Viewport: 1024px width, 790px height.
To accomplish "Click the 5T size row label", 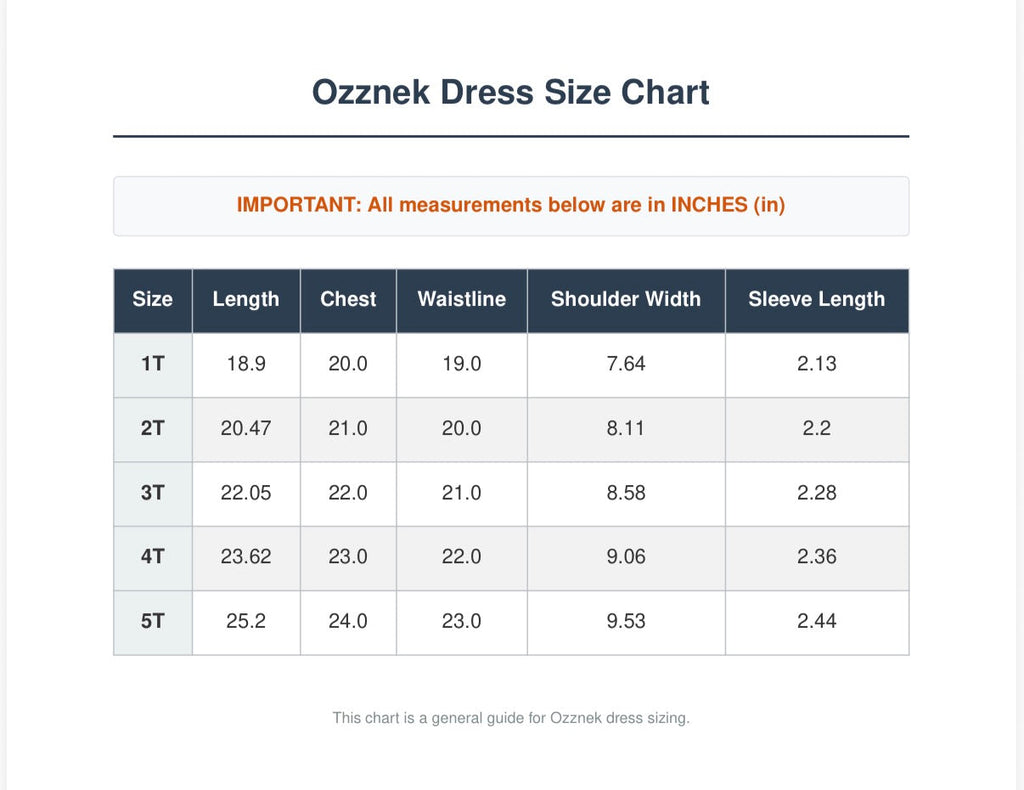I will pos(153,623).
